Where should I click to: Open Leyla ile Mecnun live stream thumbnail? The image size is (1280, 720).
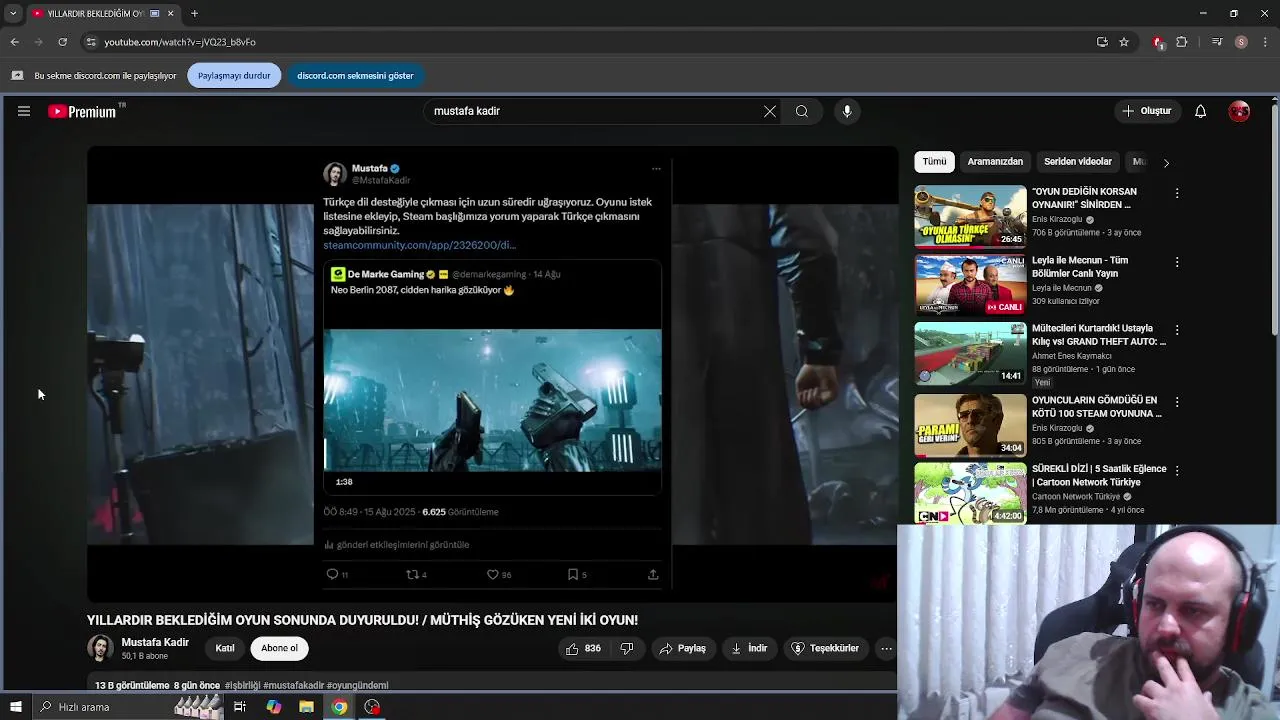pos(970,285)
